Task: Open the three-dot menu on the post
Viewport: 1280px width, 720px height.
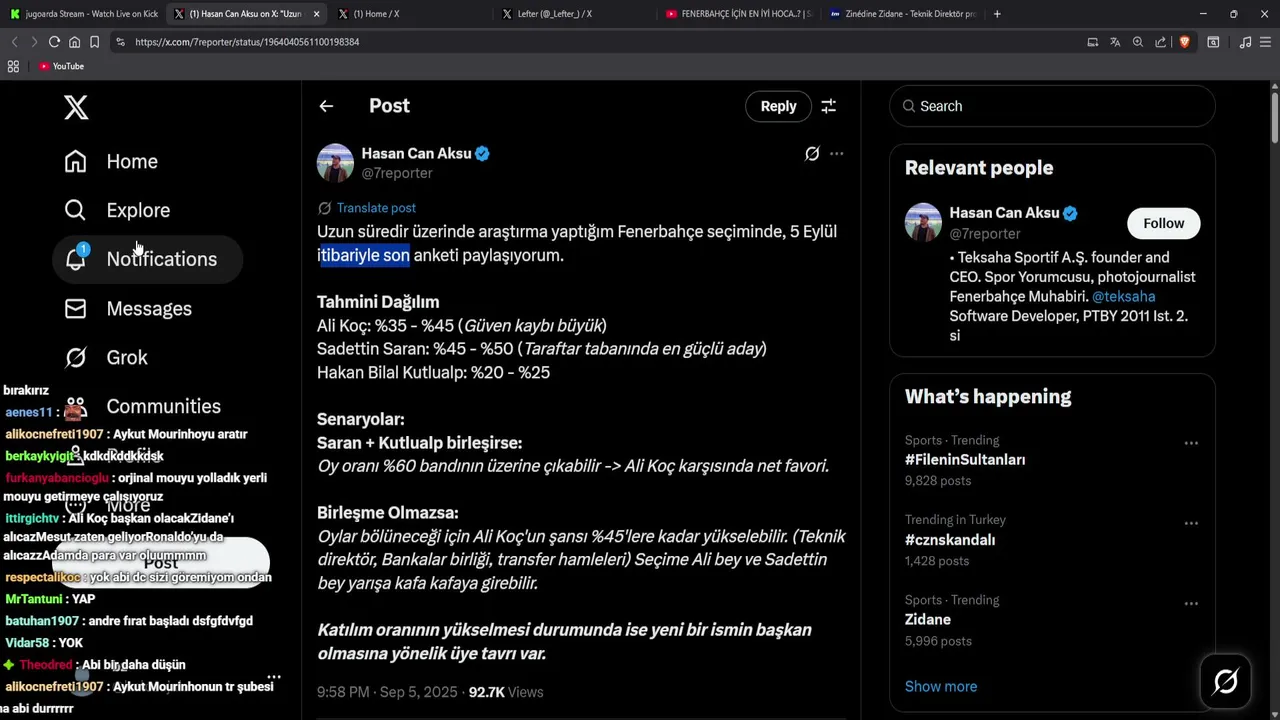Action: 837,154
